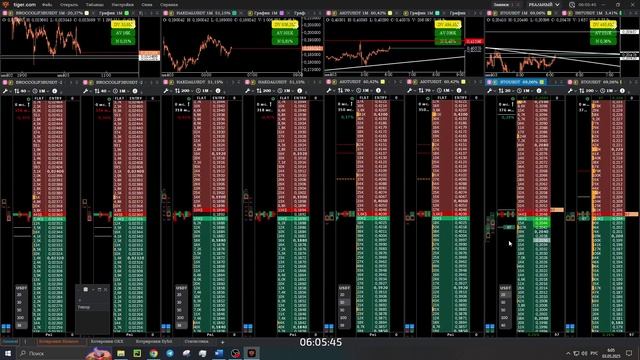Click blue grid icon at bottom of highlighted STOUSDT book
Viewport: 640px width, 360px height.
(x=490, y=327)
